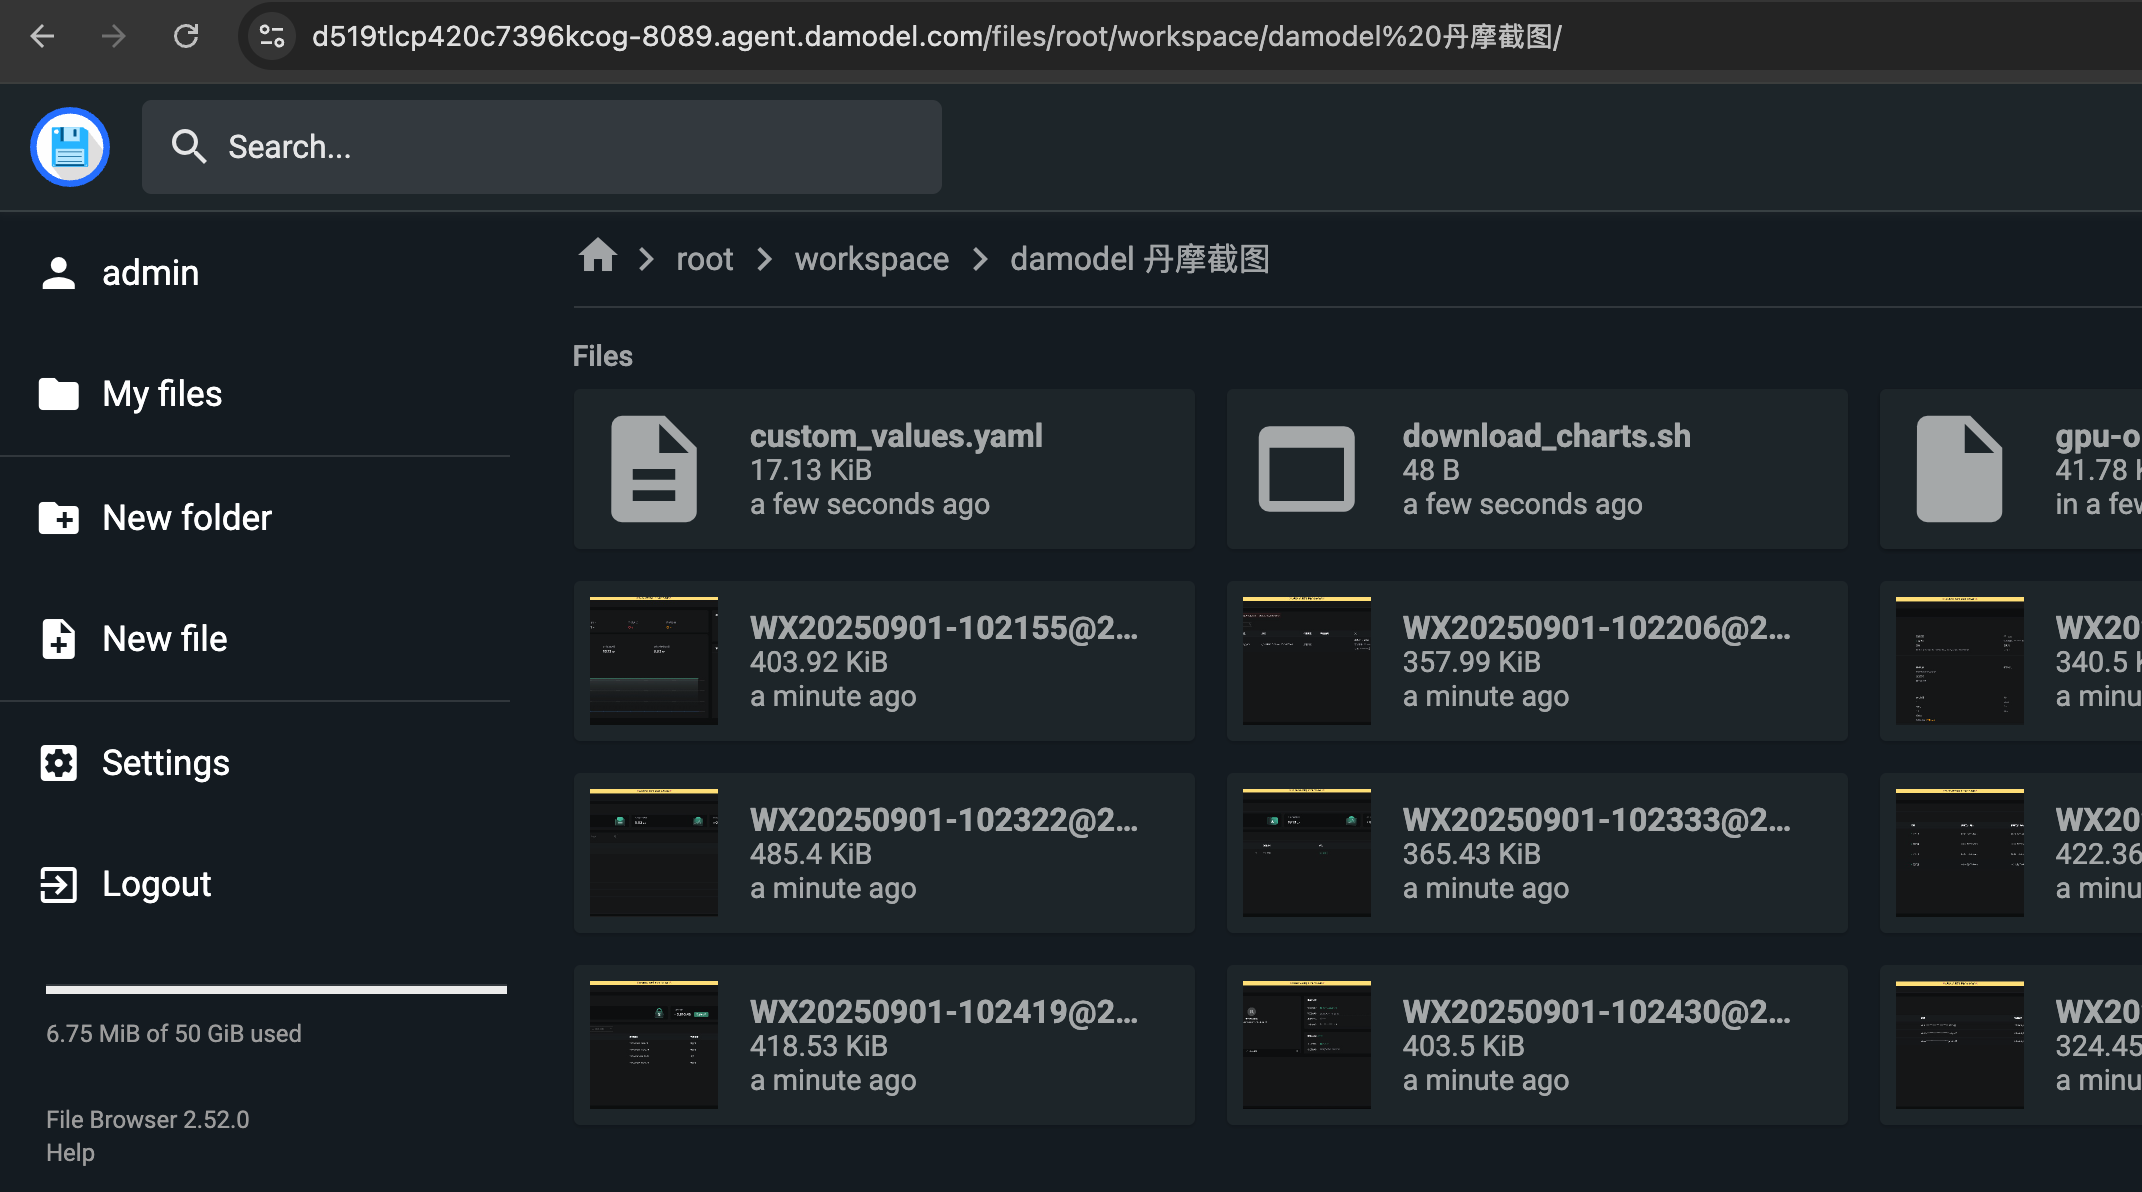2142x1192 pixels.
Task: Create a New folder
Action: (x=186, y=517)
